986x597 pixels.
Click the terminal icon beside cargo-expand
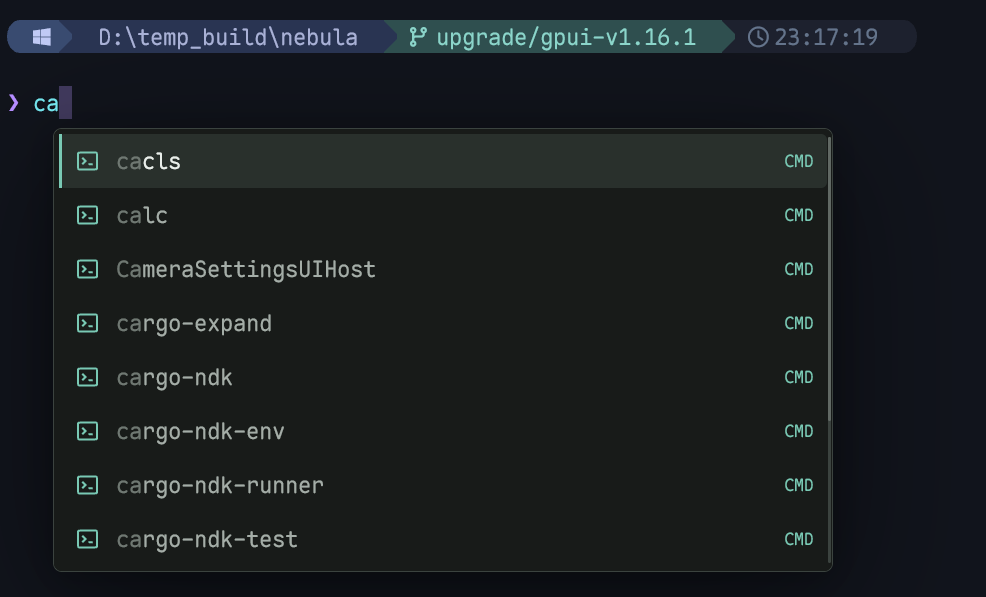tap(87, 324)
